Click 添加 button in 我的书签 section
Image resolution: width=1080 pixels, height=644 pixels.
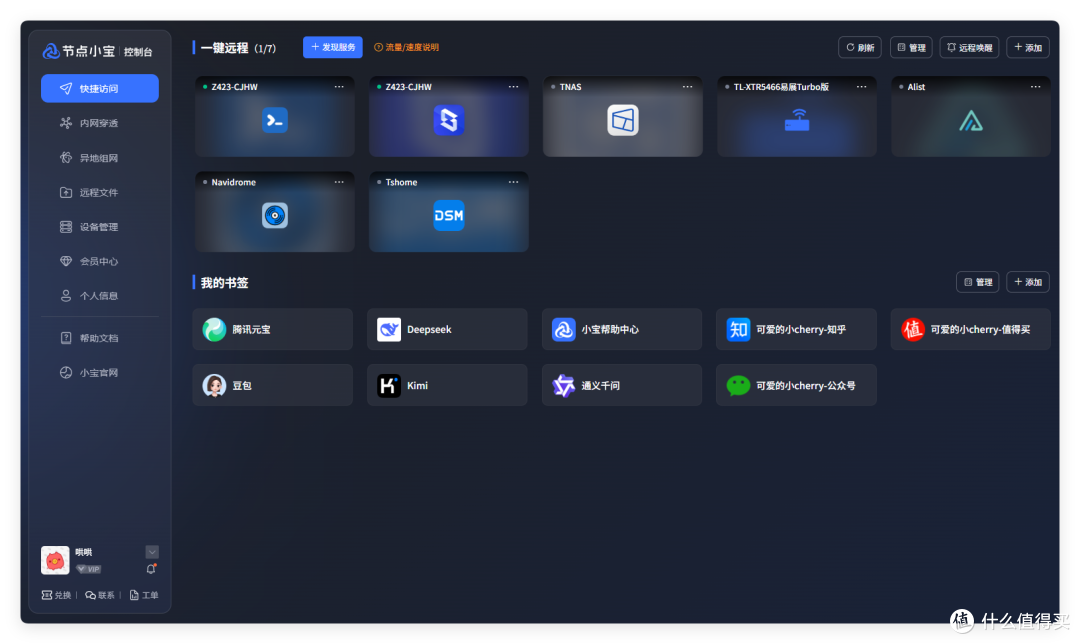(x=1028, y=282)
